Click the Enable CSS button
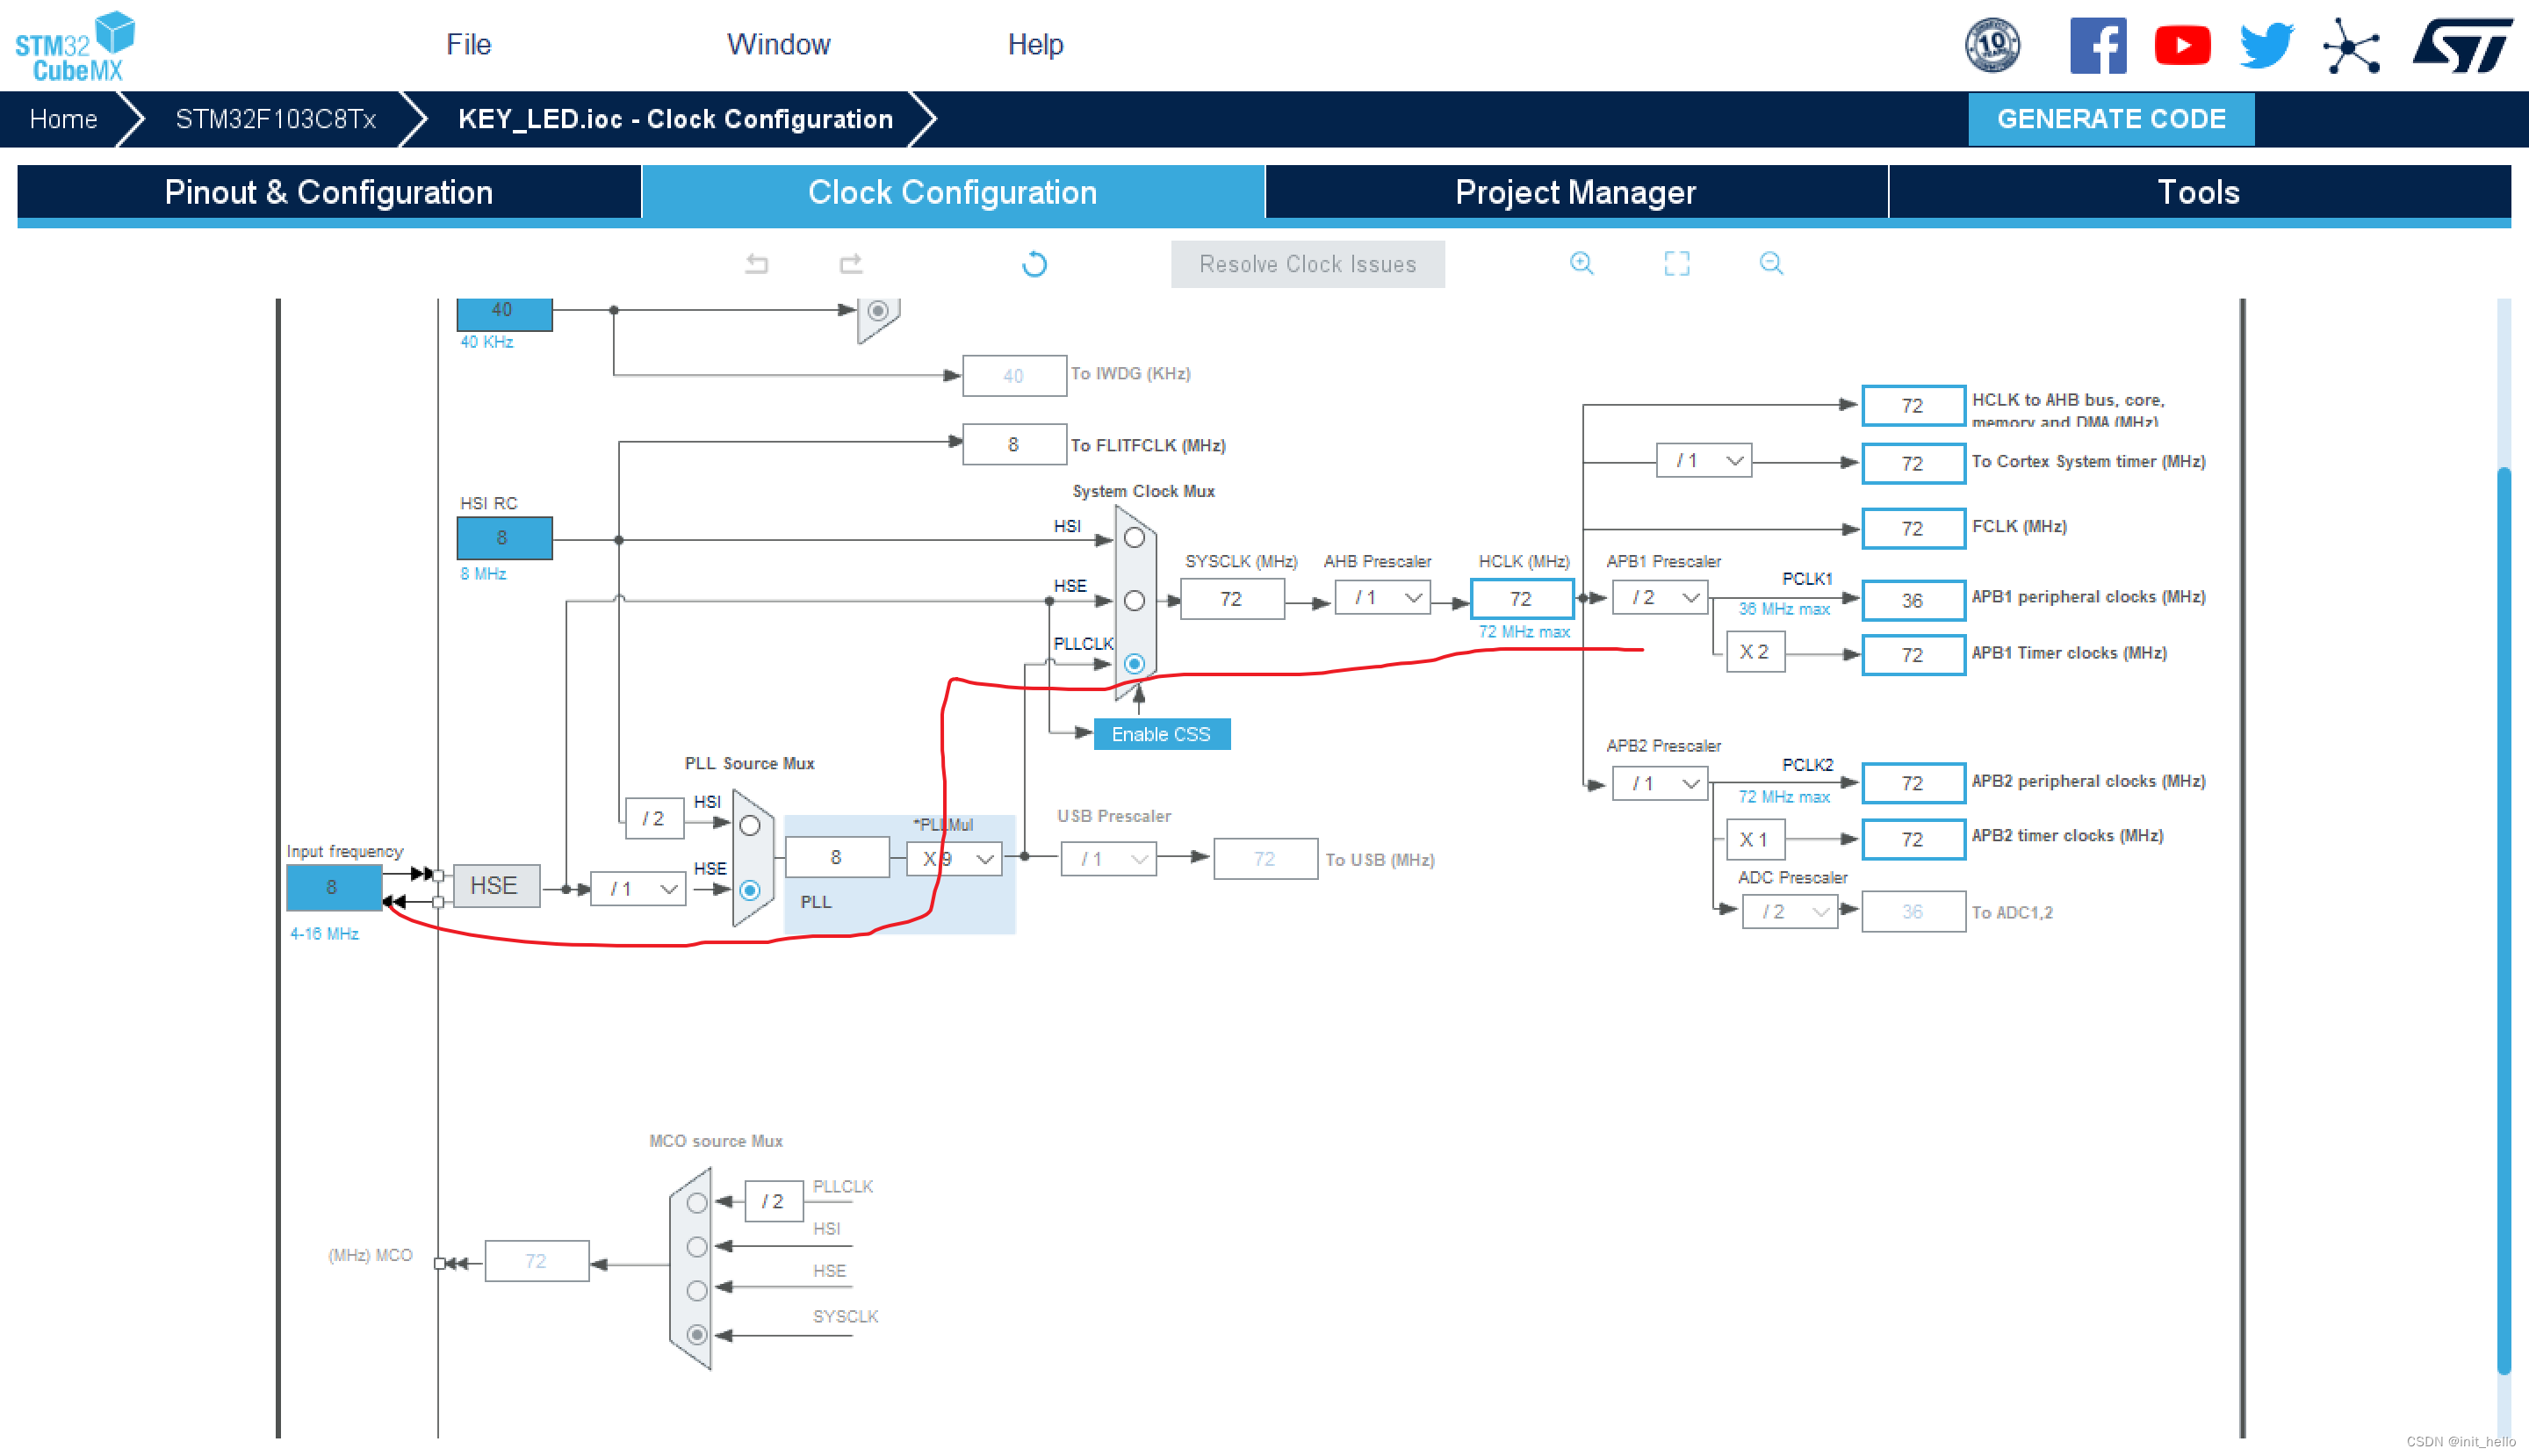 (1161, 734)
